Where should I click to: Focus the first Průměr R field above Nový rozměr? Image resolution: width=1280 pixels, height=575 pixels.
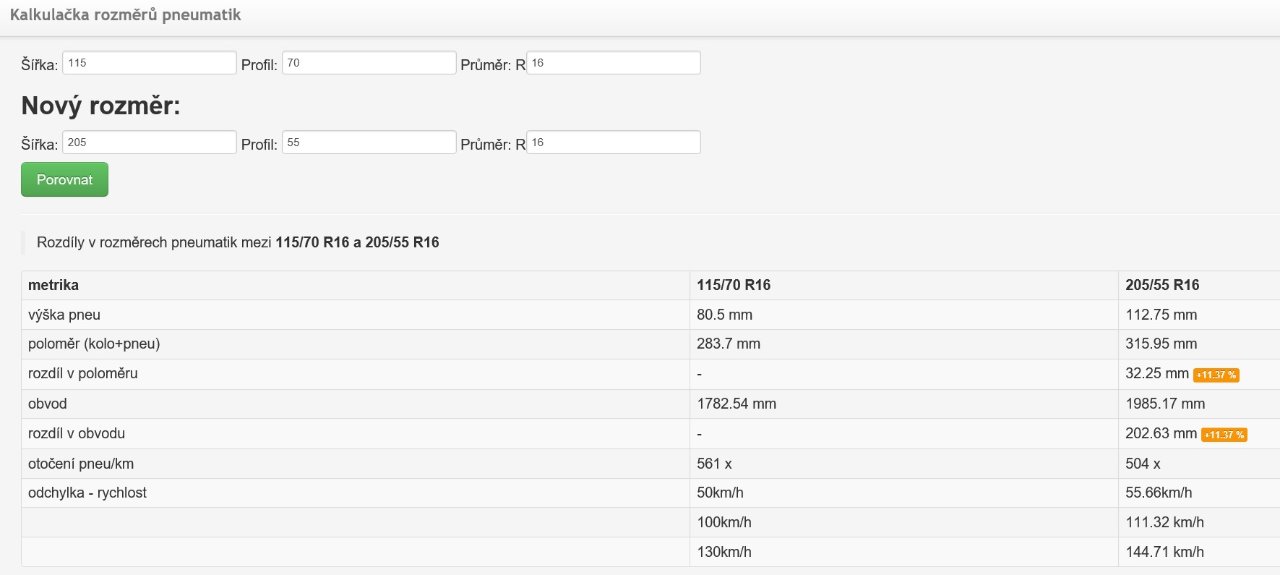coord(613,63)
